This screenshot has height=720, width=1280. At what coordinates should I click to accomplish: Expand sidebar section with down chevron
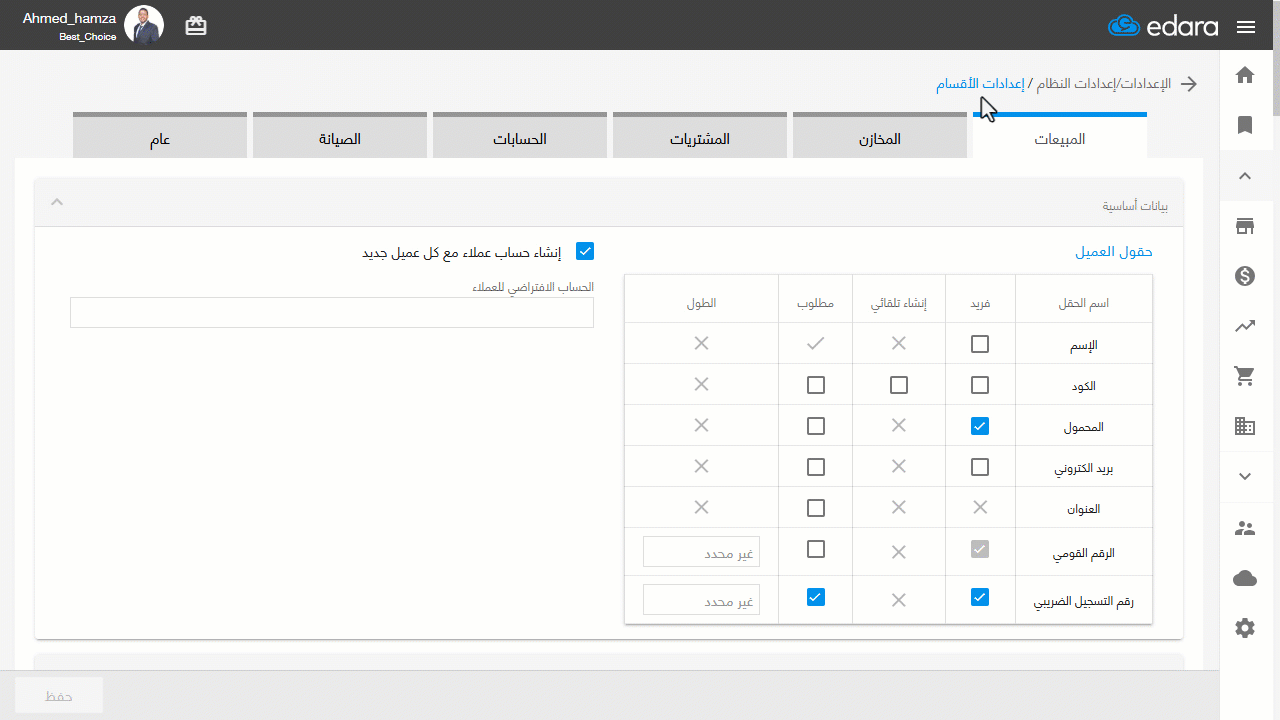coord(1245,476)
